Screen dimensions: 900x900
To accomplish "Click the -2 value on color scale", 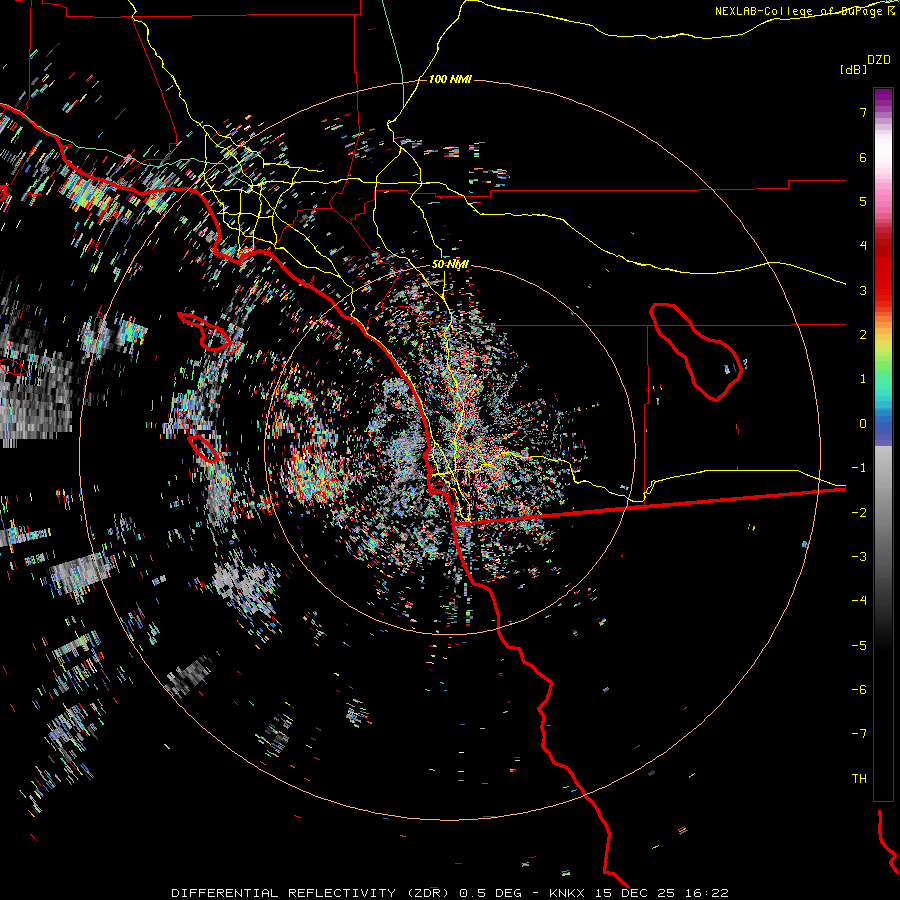I will 859,513.
